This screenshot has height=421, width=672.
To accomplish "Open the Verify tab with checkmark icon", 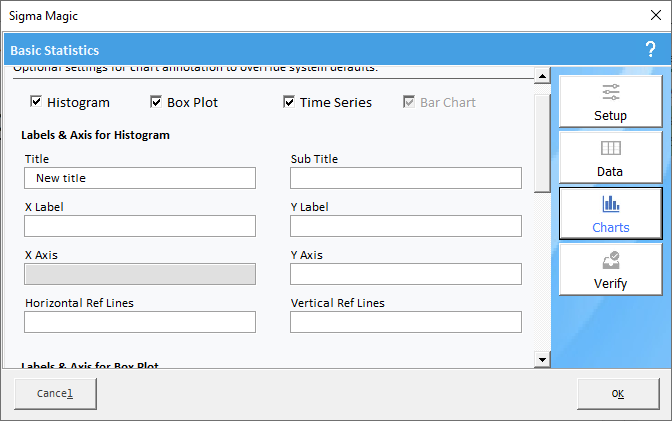I will [610, 271].
